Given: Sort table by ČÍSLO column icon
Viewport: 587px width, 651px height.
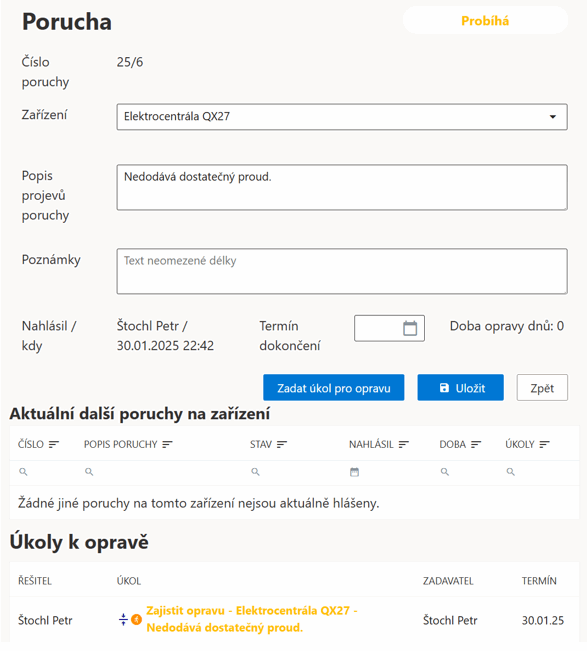Looking at the screenshot, I should pos(54,444).
